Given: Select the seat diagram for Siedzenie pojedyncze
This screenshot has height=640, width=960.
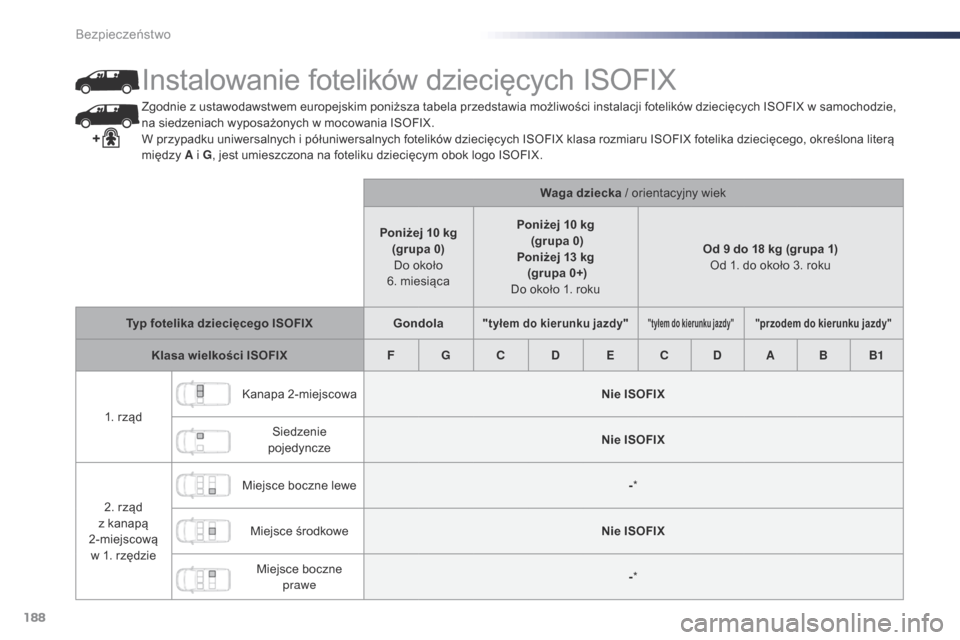Looking at the screenshot, I should point(203,440).
